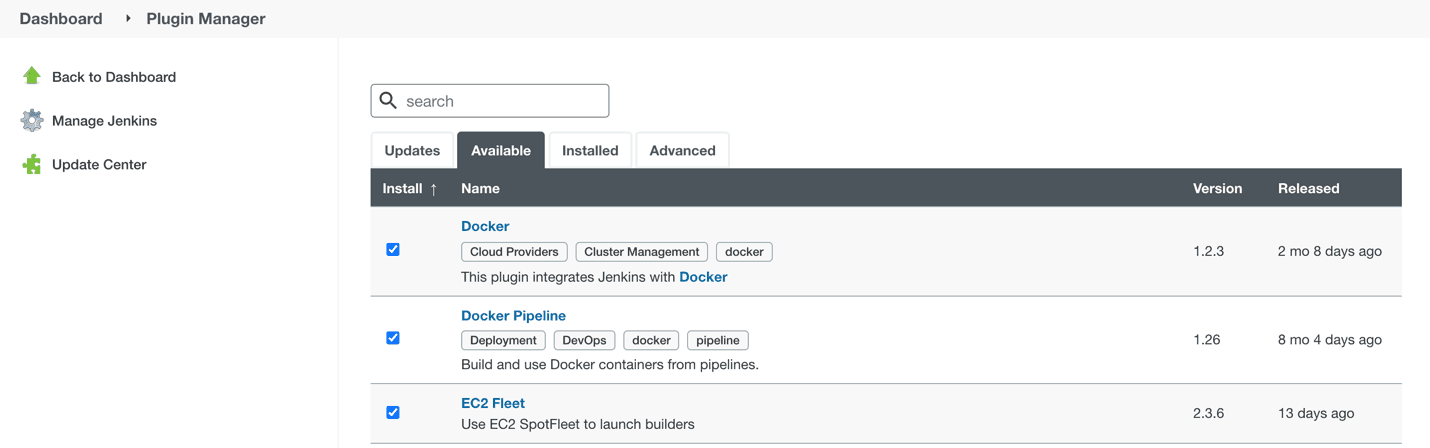Screen dimensions: 1430x448
Task: Click the Manage Jenkins gear icon
Action: (32, 120)
